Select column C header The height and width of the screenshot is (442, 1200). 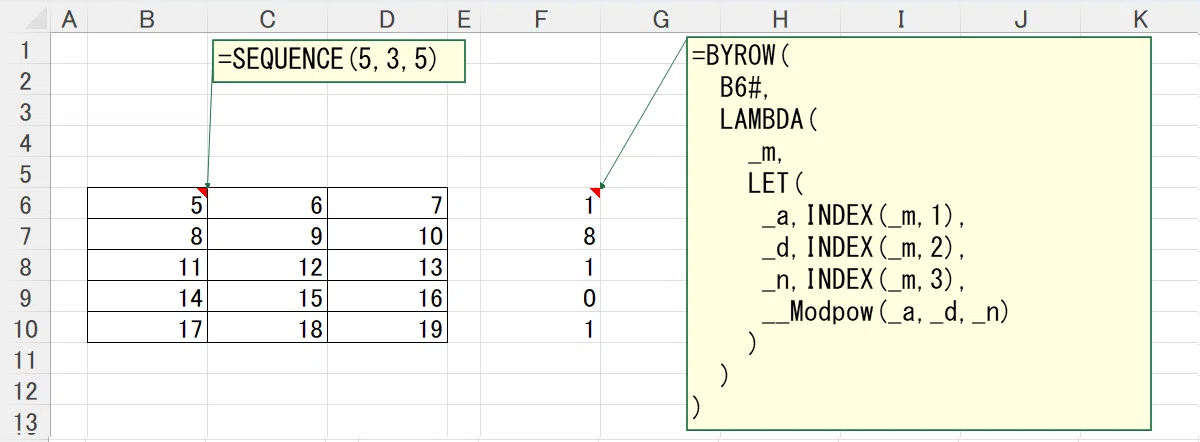tap(267, 18)
